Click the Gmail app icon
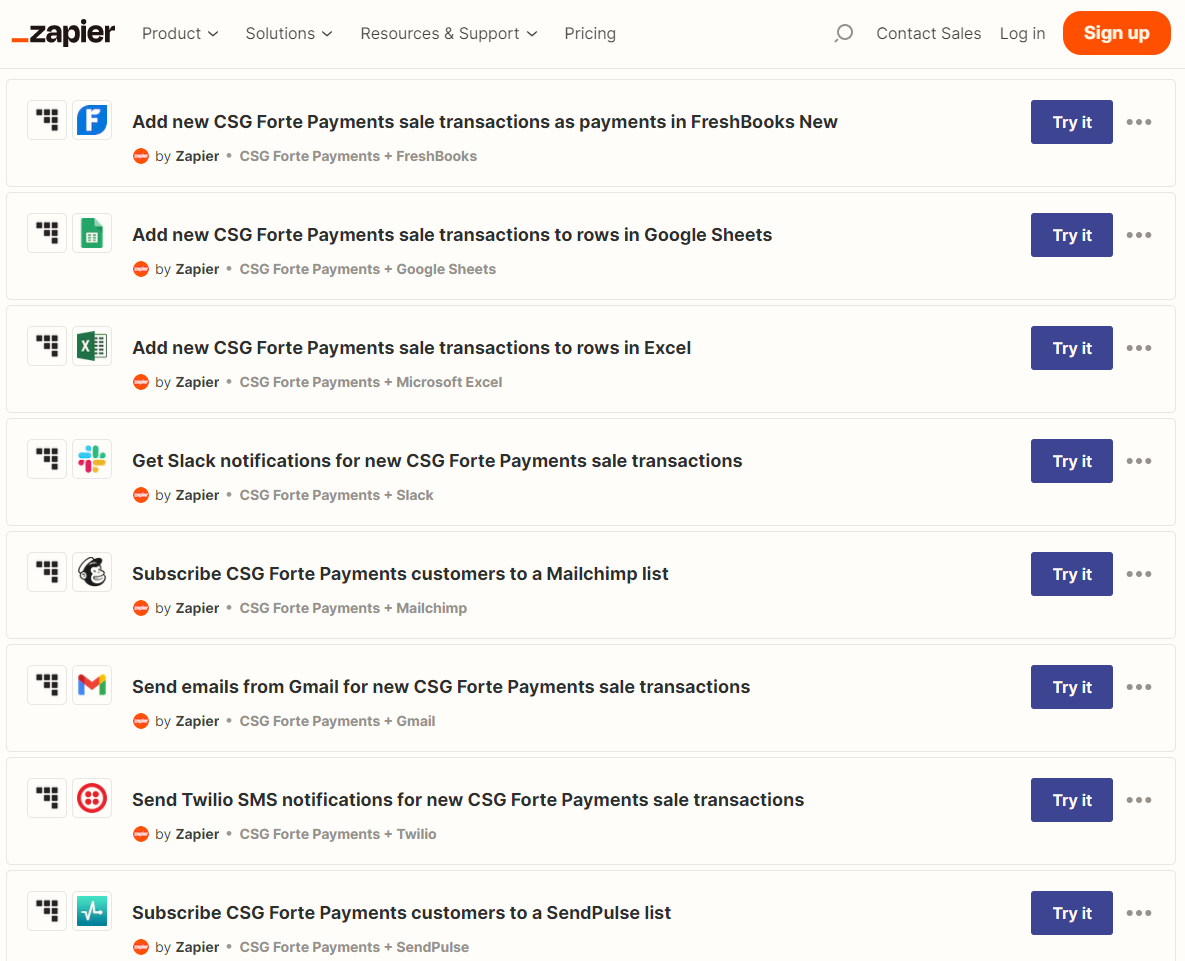This screenshot has width=1185, height=961. (92, 684)
